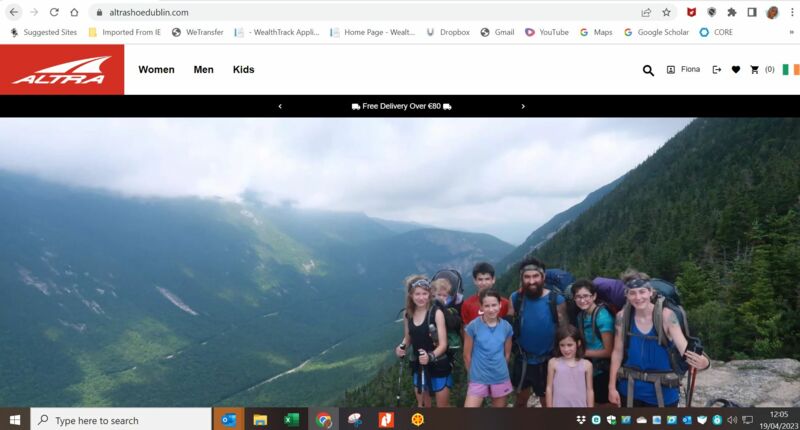Open the Home Page - Wealt... bookmark
Viewport: 800px width, 430px height.
coord(372,32)
